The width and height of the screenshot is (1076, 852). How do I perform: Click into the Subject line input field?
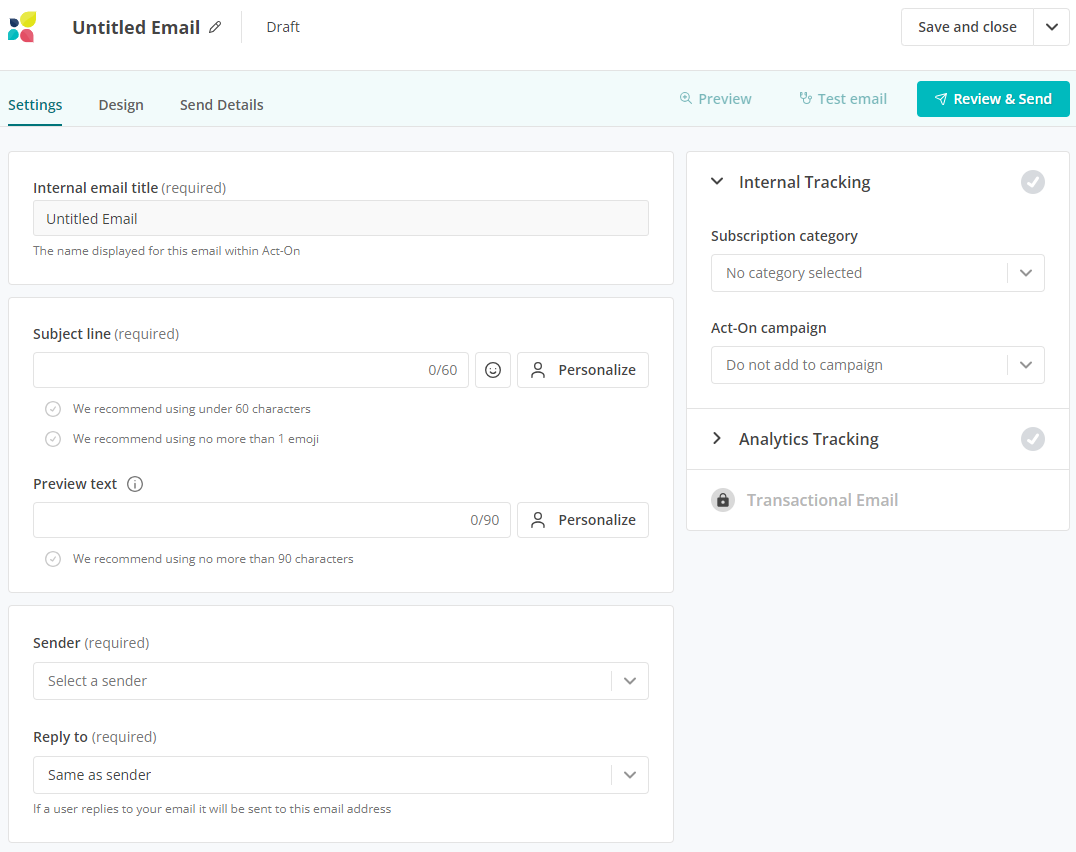(x=250, y=370)
